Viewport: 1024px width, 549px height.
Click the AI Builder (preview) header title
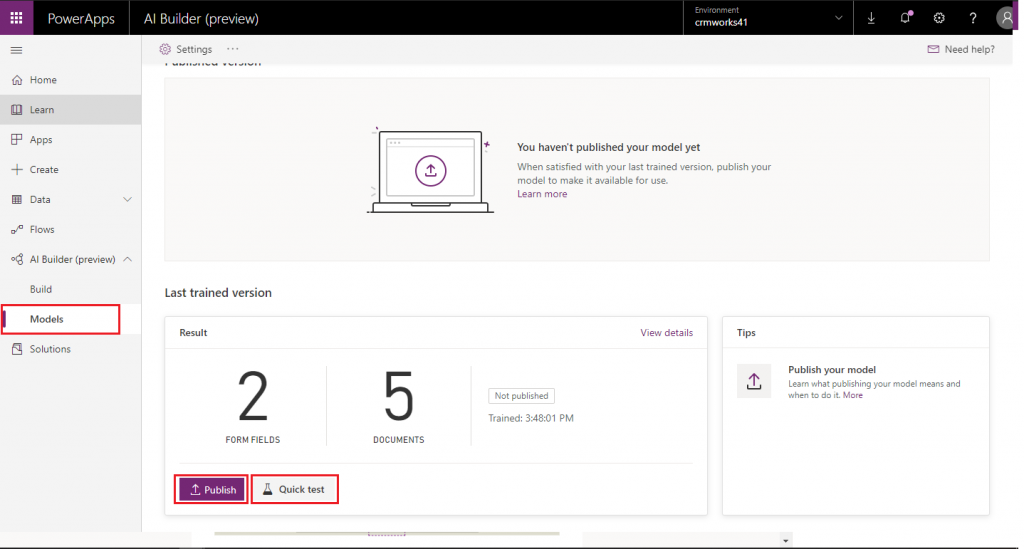(x=201, y=19)
